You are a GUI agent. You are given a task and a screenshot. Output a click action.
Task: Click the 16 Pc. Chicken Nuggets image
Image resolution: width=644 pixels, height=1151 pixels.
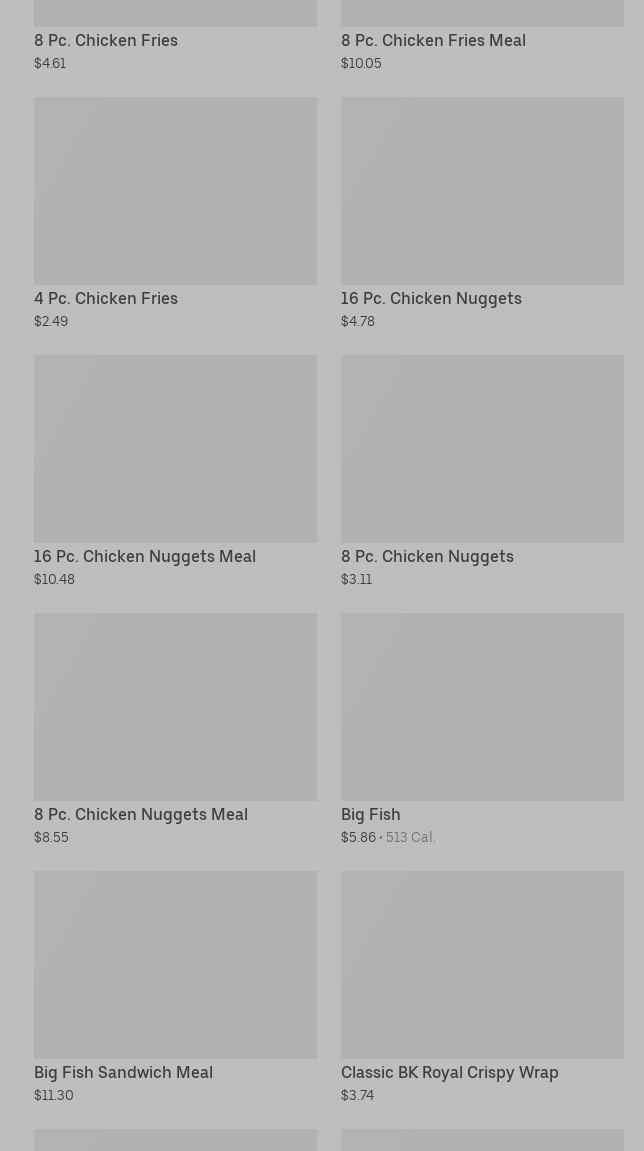coord(482,191)
